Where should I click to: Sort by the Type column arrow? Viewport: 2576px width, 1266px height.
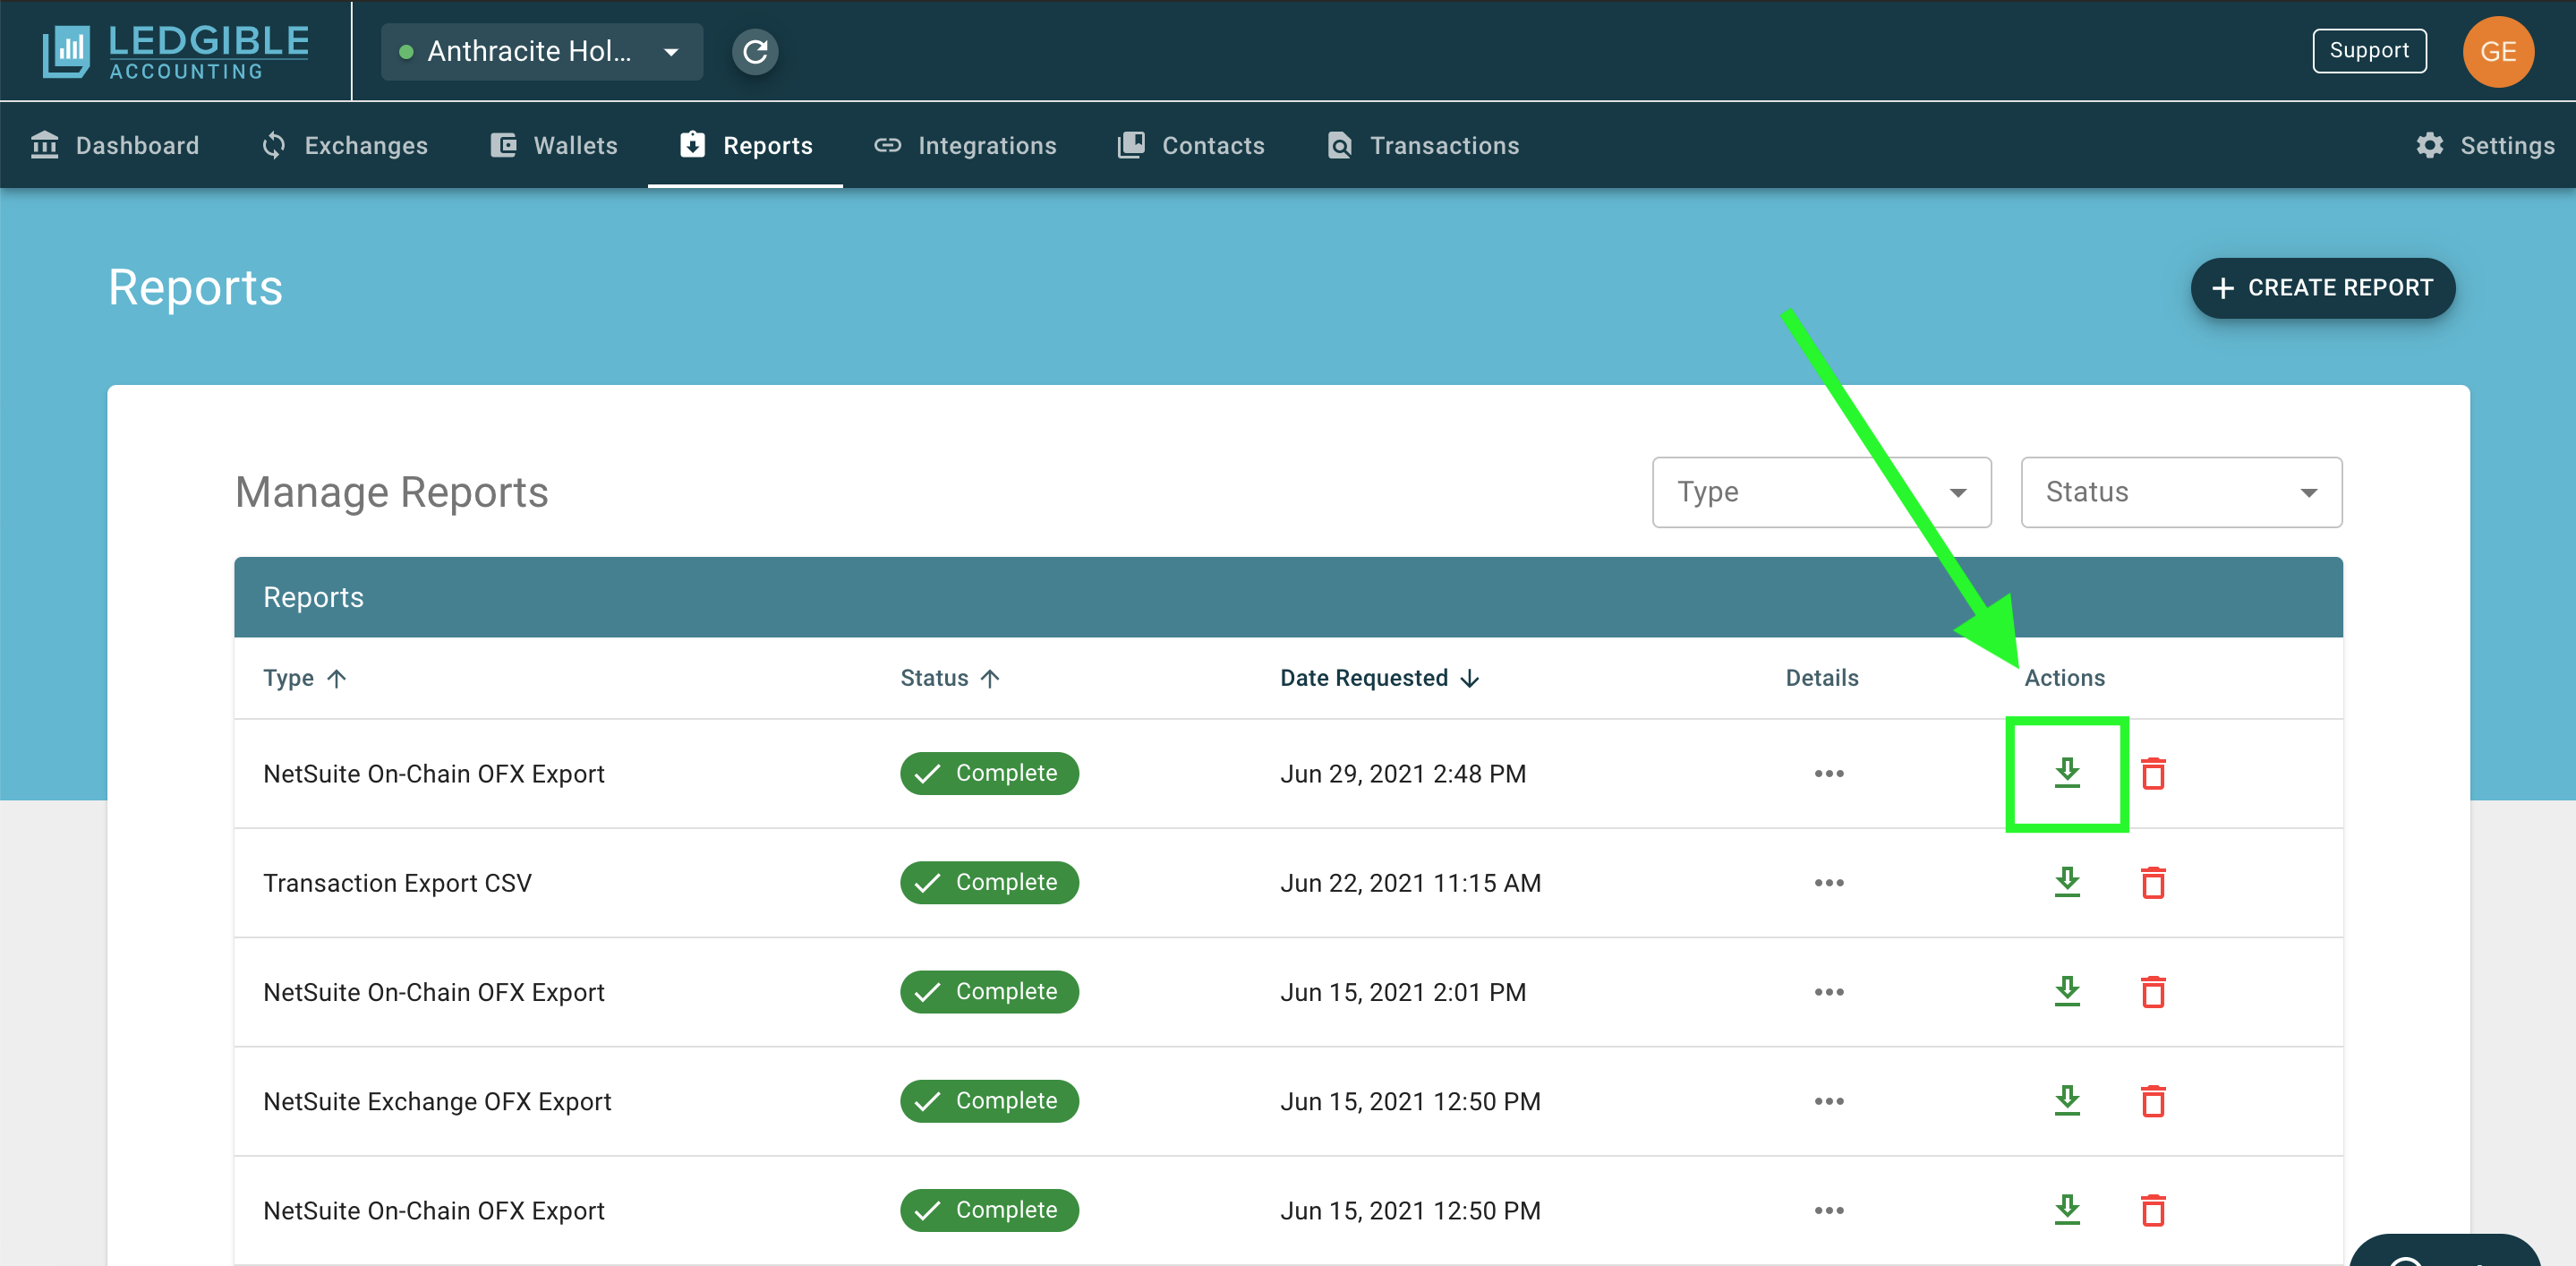click(x=337, y=678)
